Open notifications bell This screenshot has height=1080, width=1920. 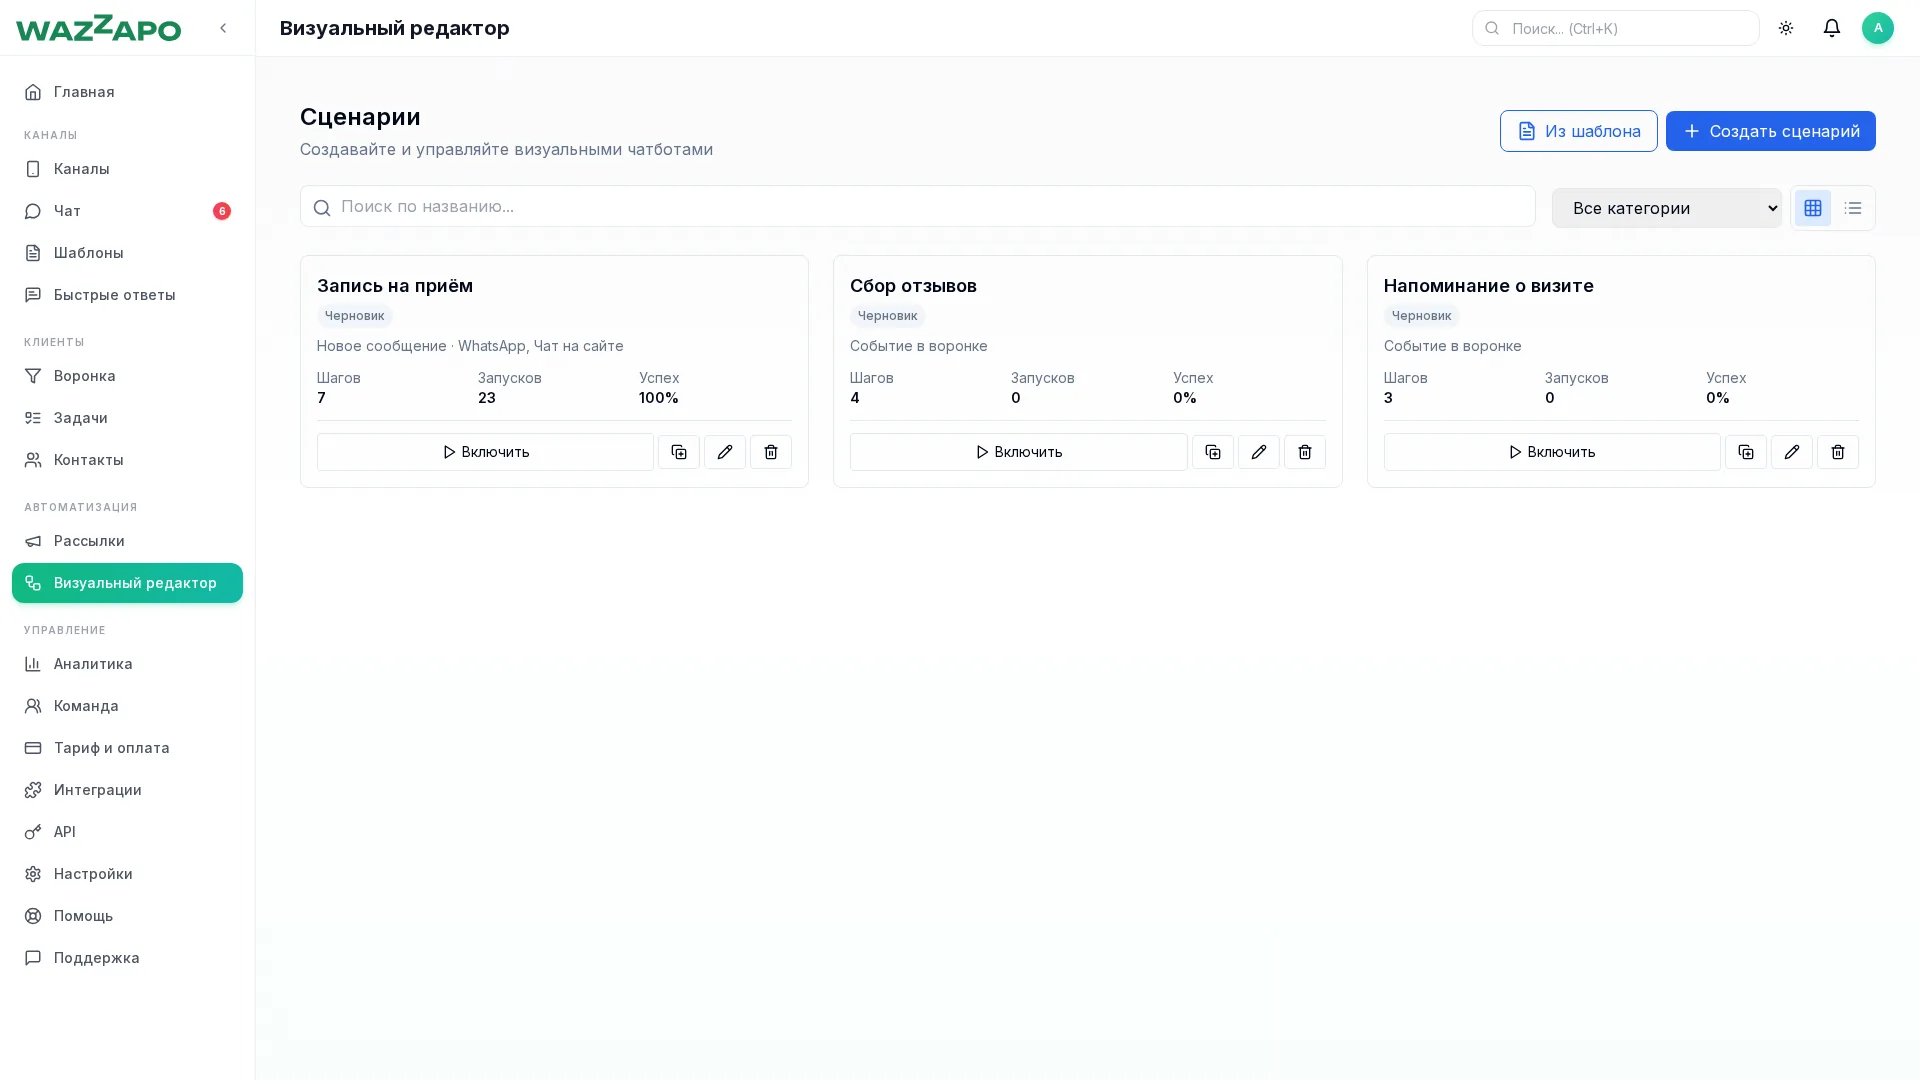[x=1832, y=28]
